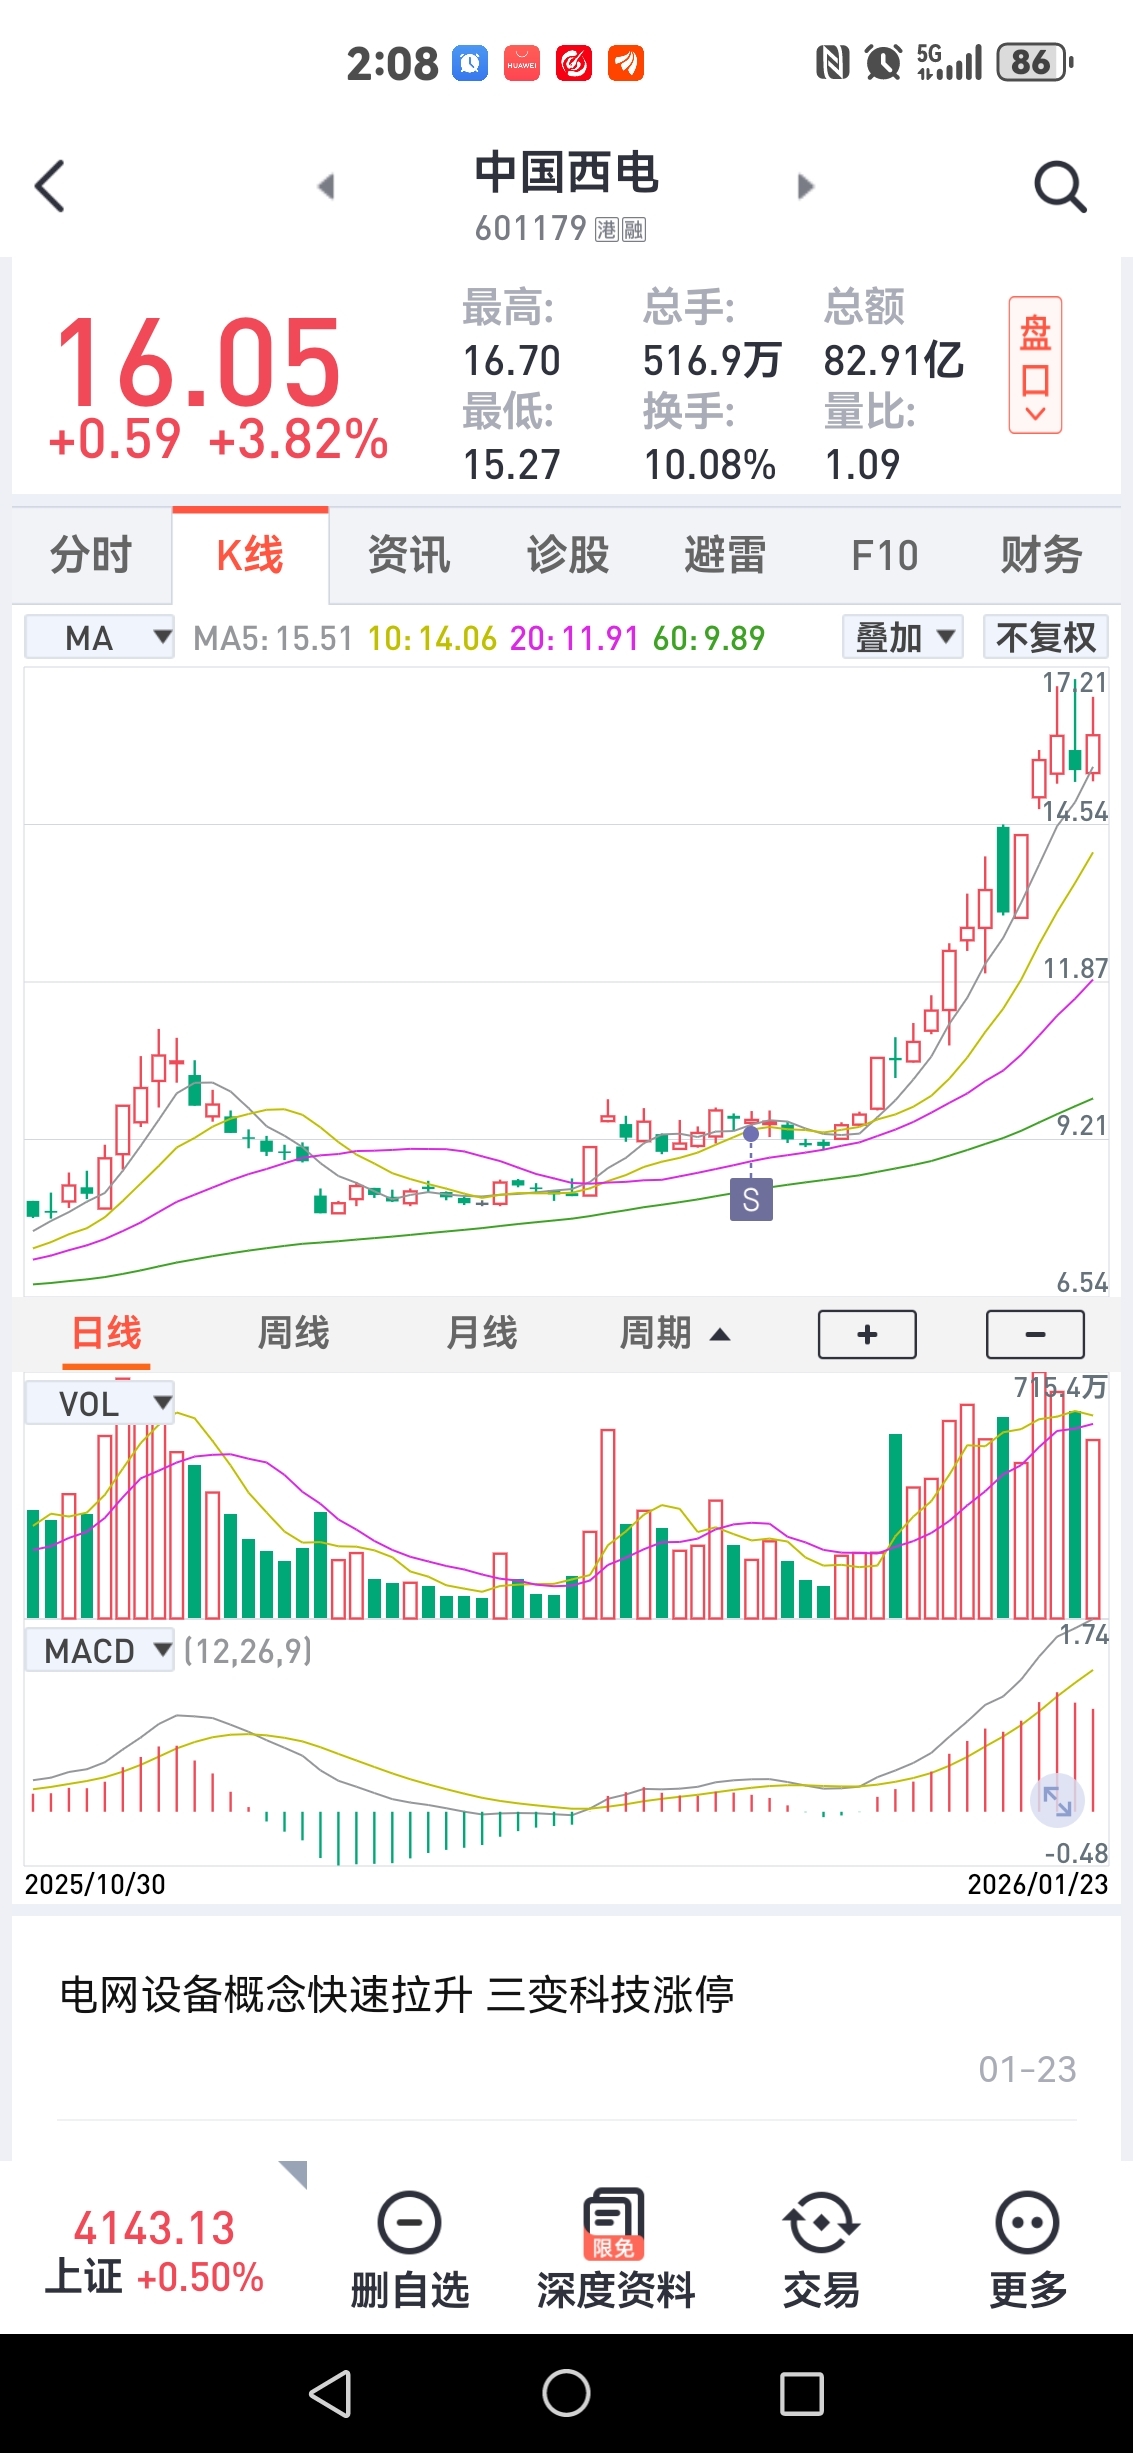The height and width of the screenshot is (2453, 1133).
Task: Zoom out chart with minus button
Action: tap(1035, 1335)
